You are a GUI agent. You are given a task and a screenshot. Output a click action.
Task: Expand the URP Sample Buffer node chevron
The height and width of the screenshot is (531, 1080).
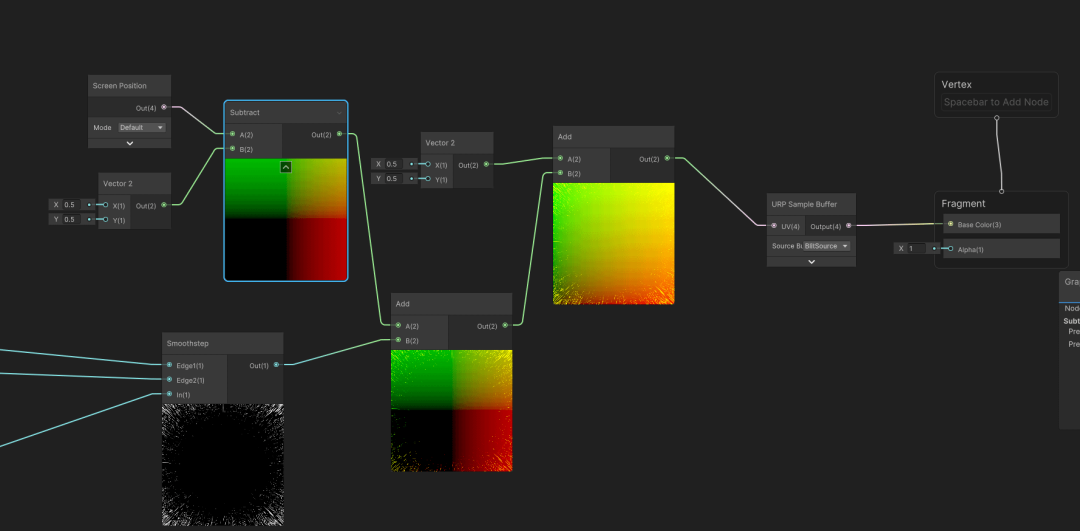811,262
